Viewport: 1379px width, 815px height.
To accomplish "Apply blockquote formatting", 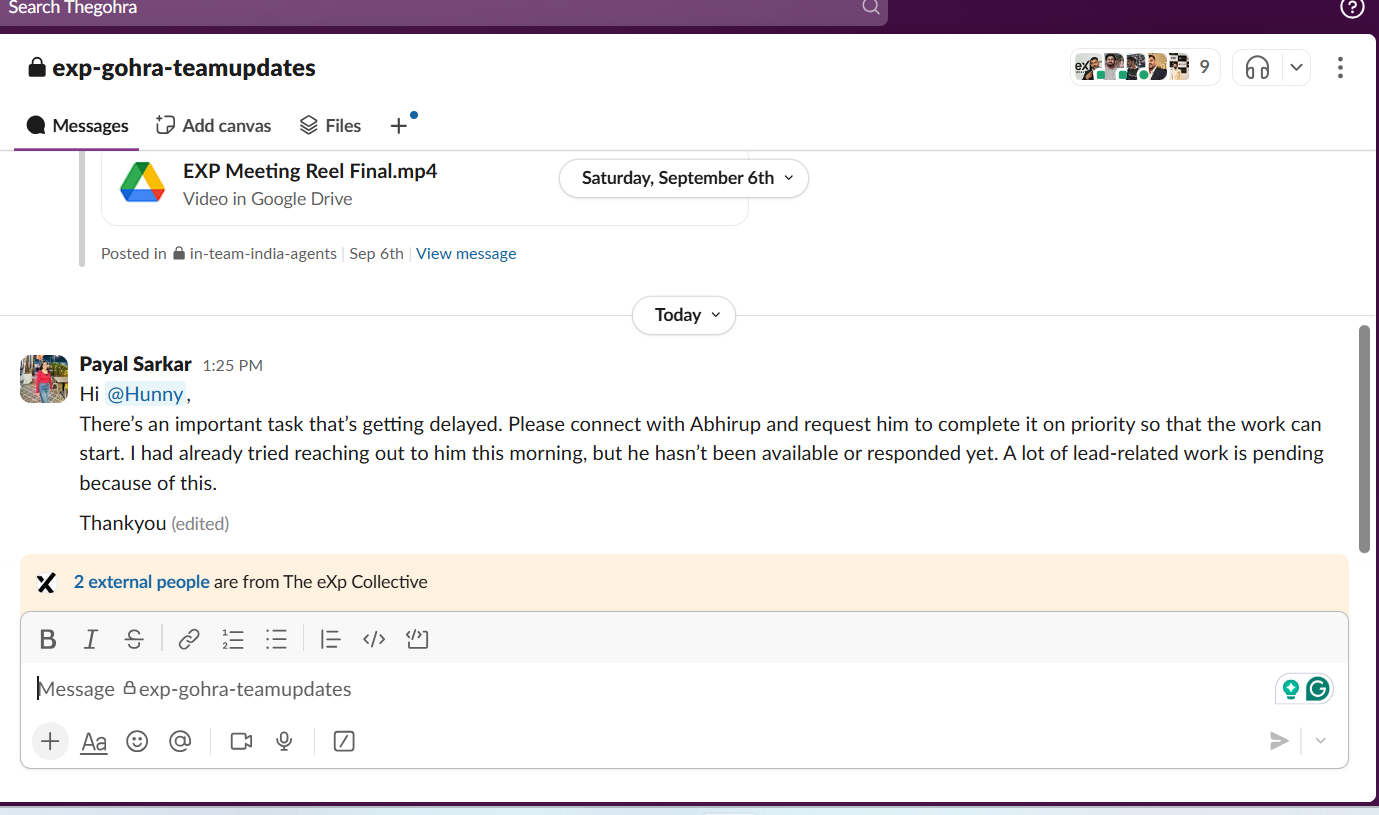I will pos(331,639).
